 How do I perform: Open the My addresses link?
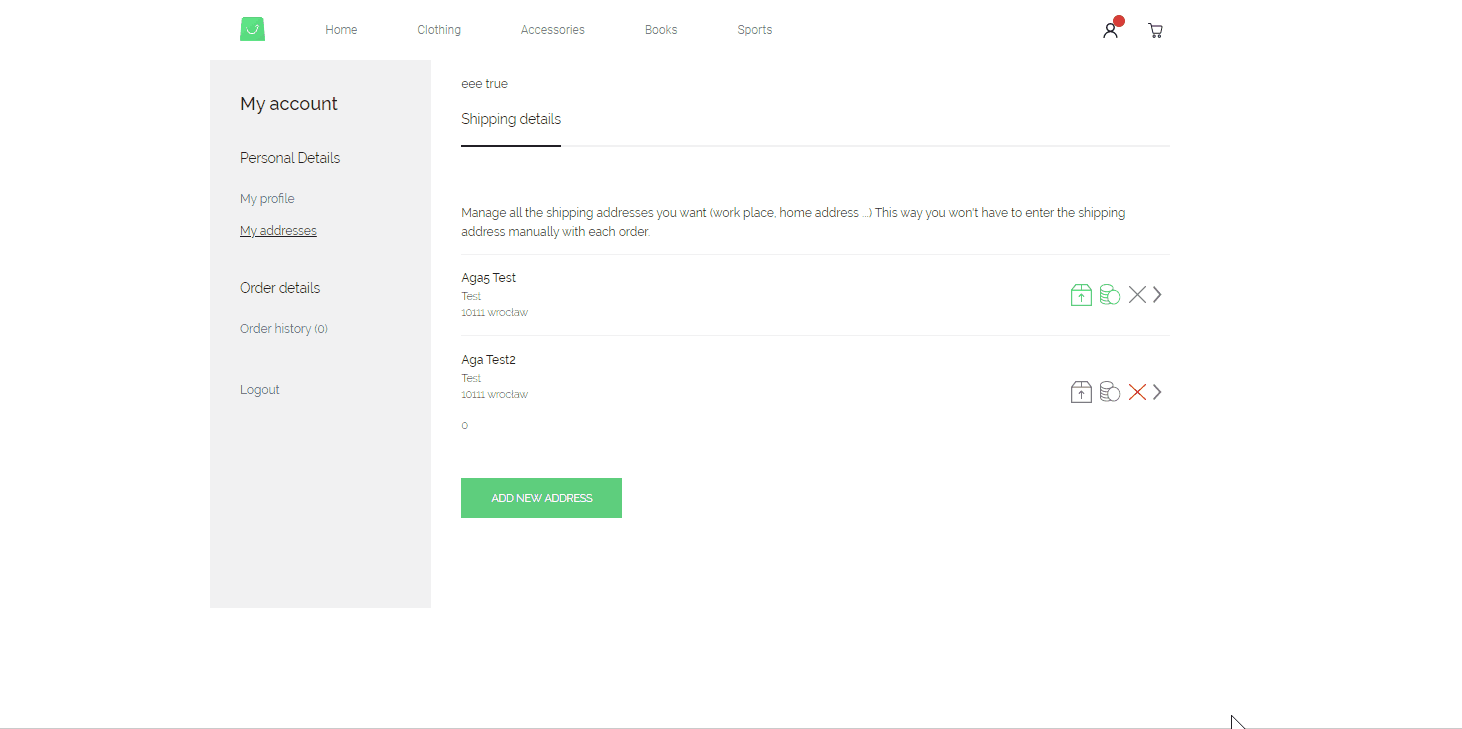point(278,230)
